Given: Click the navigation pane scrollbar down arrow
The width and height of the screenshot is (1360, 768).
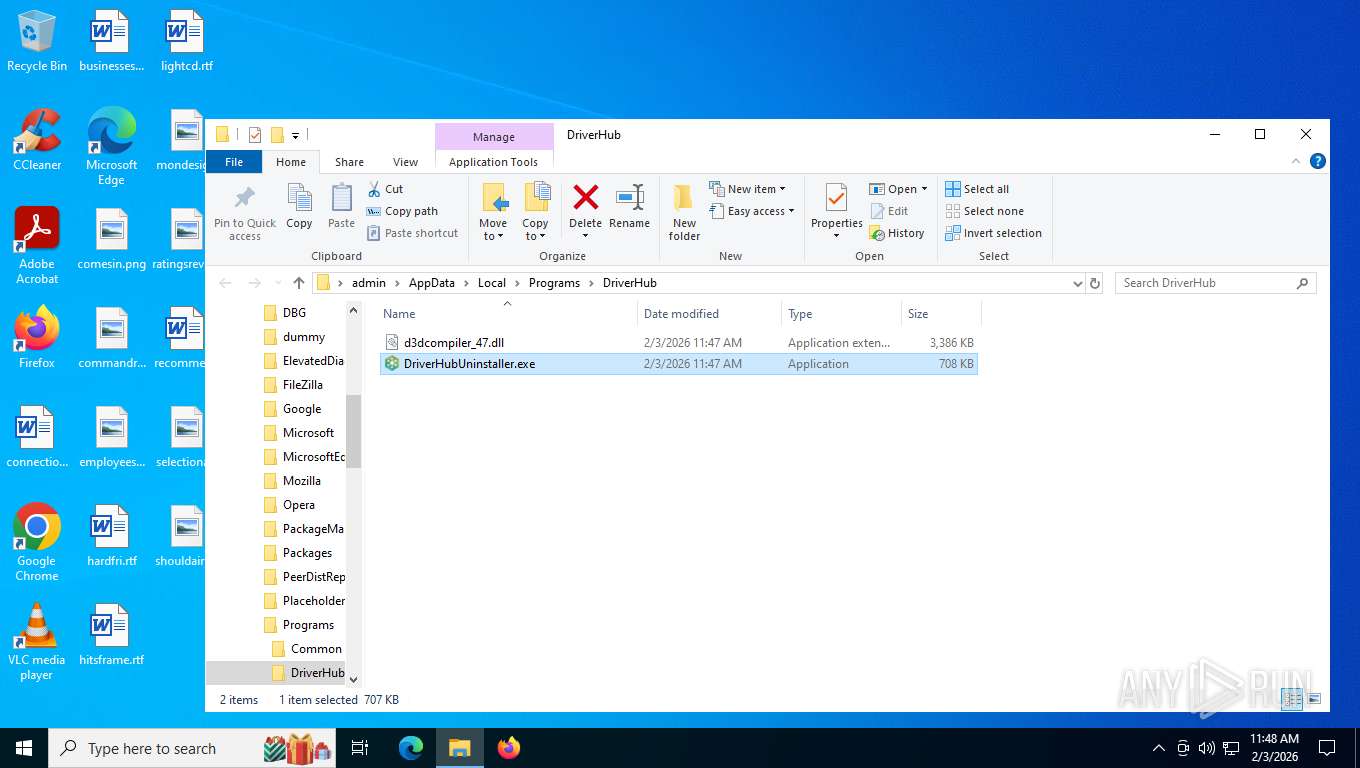Looking at the screenshot, I should [x=353, y=680].
